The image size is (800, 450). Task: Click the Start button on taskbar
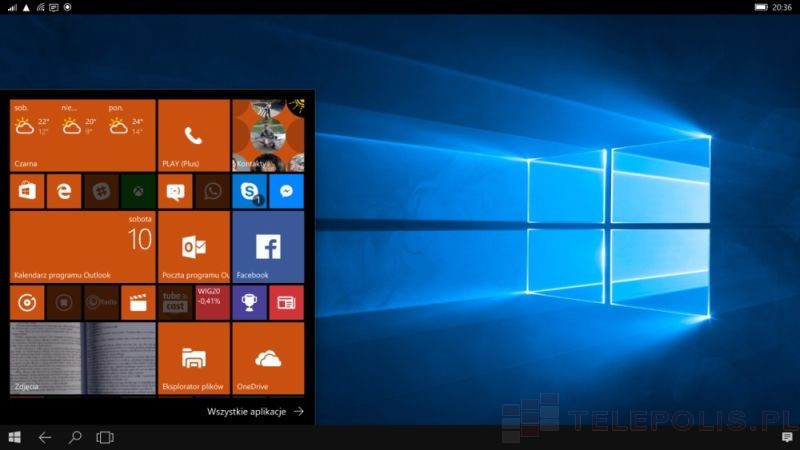click(x=15, y=437)
